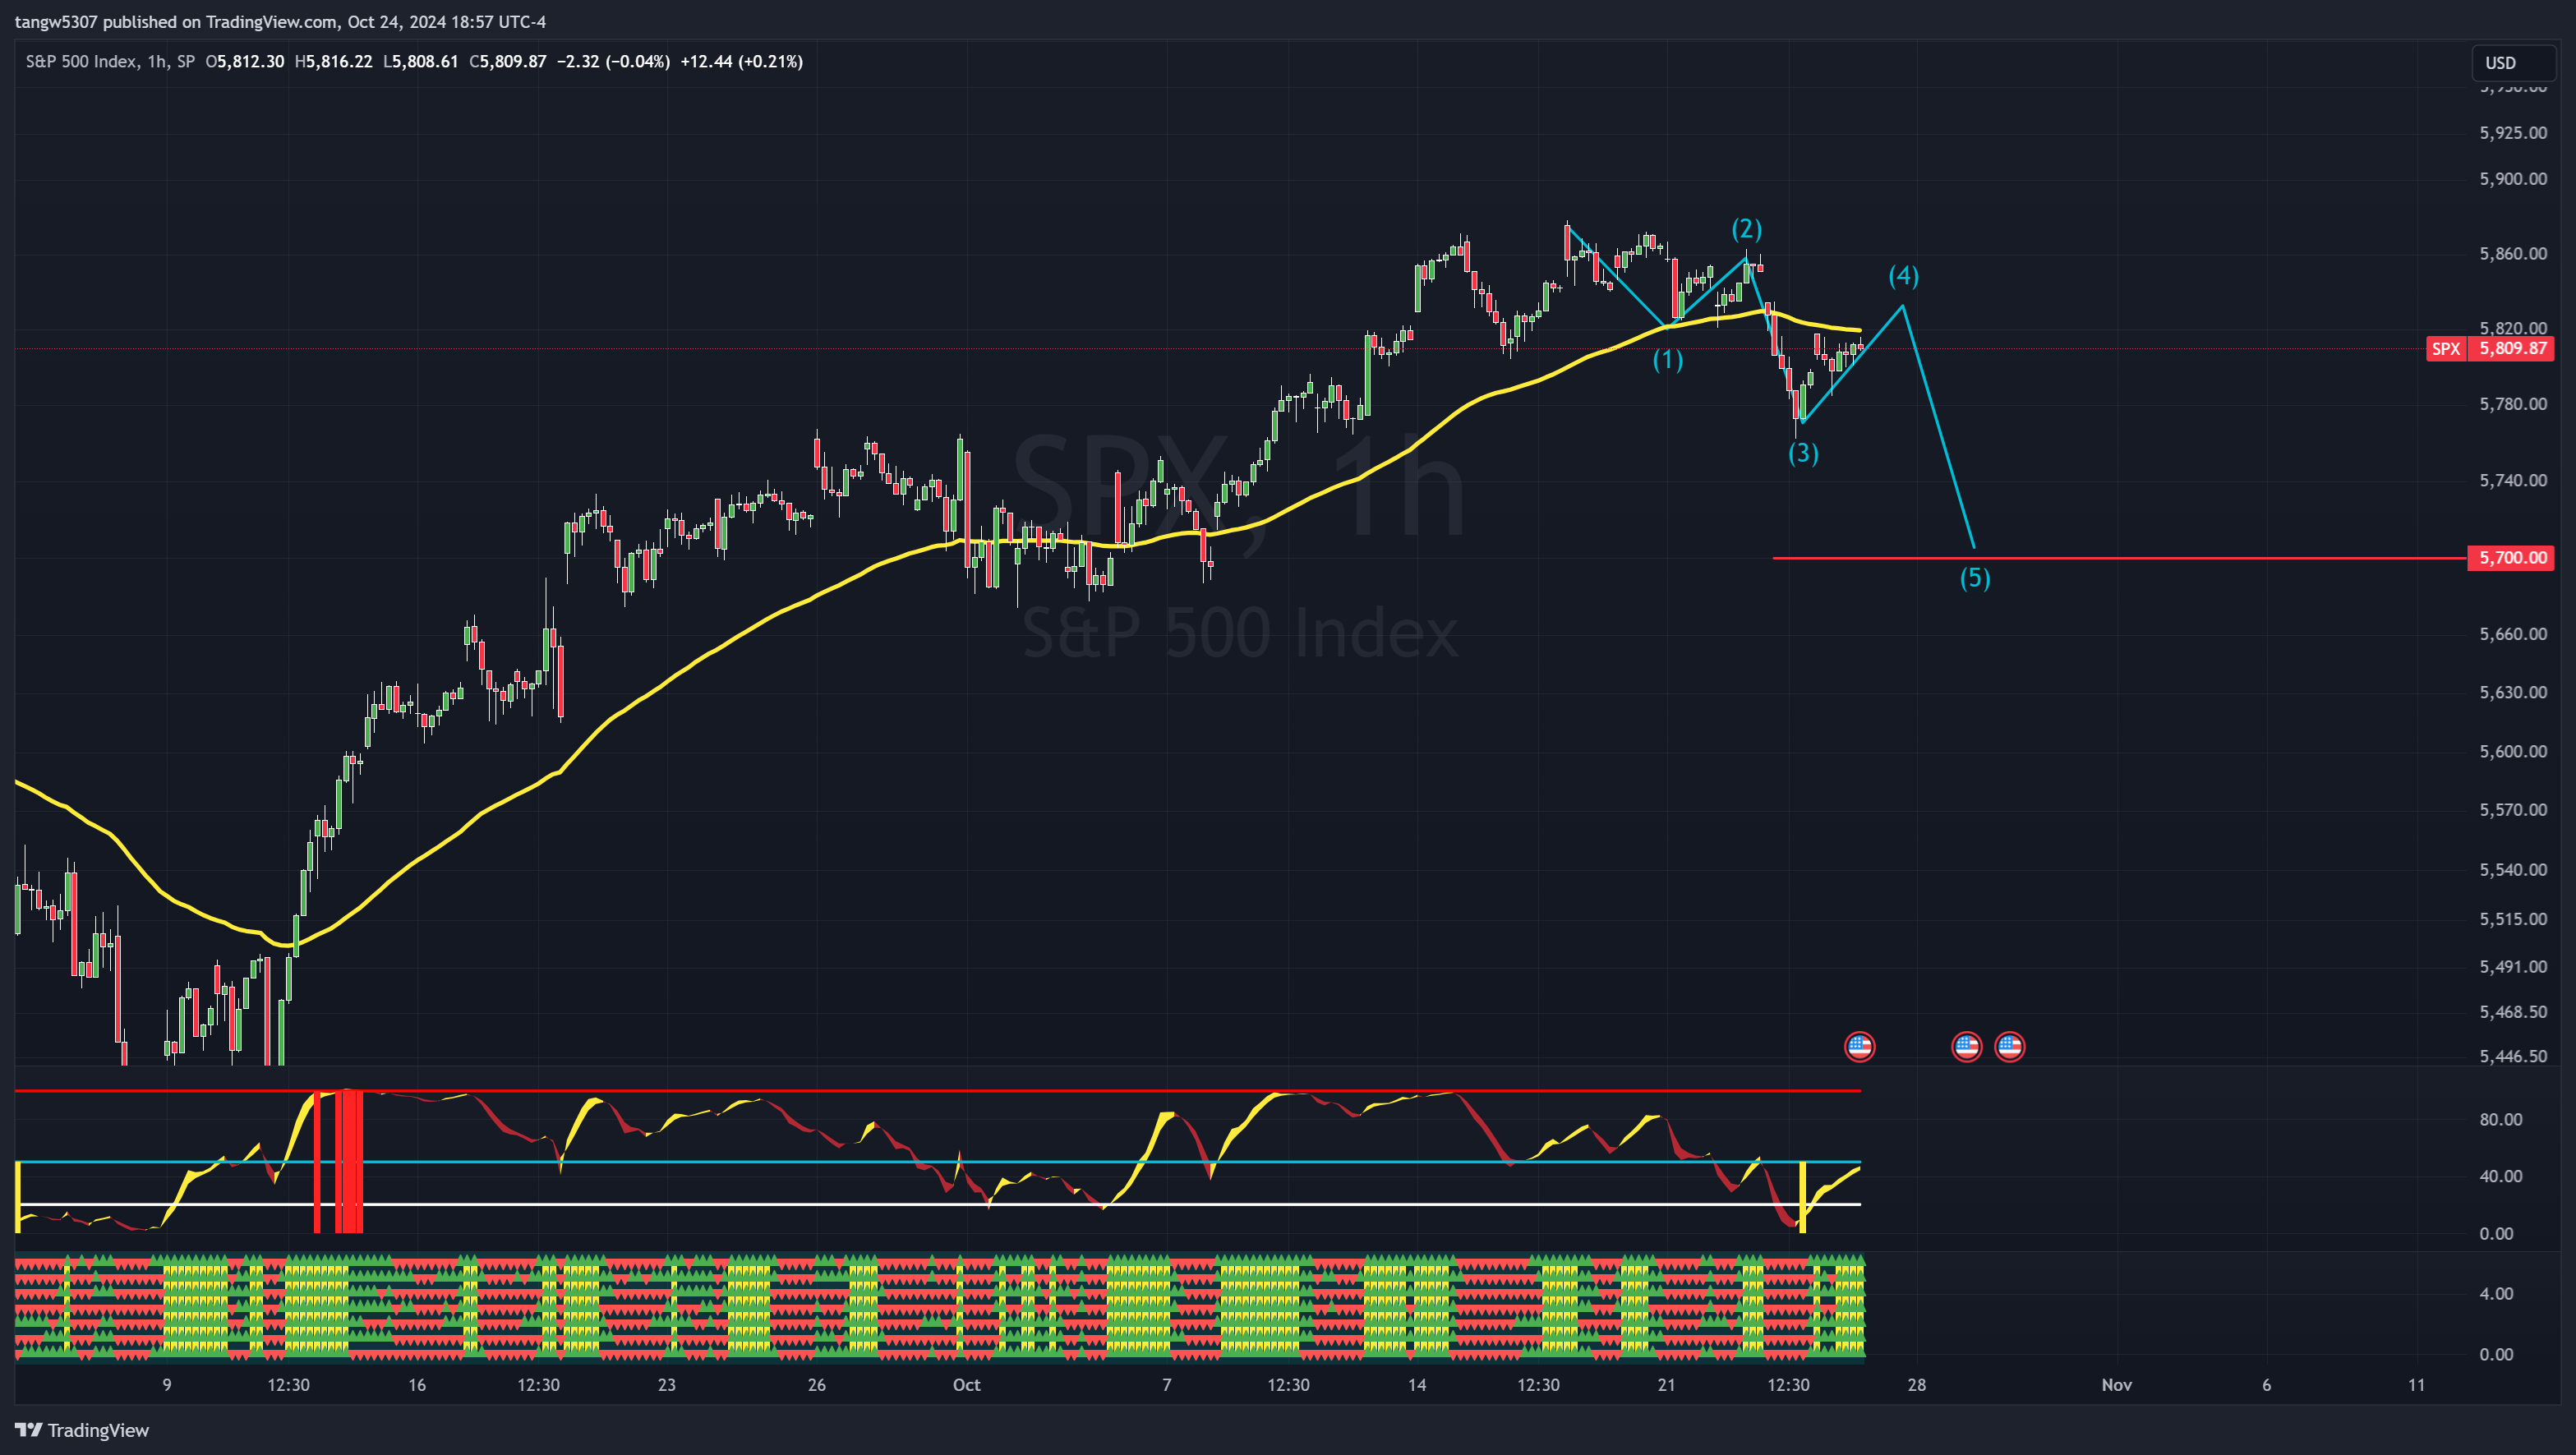Click the leftmost US flag economic event marker
This screenshot has width=2576, height=1455.
(1860, 1047)
